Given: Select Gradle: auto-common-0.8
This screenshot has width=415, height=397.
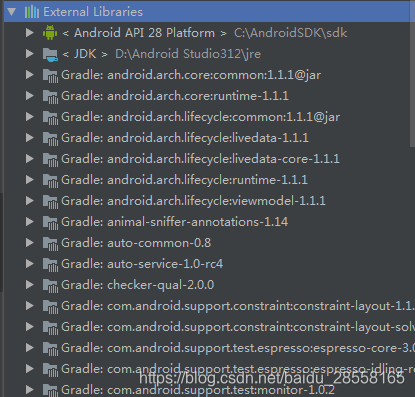Looking at the screenshot, I should click(136, 243).
